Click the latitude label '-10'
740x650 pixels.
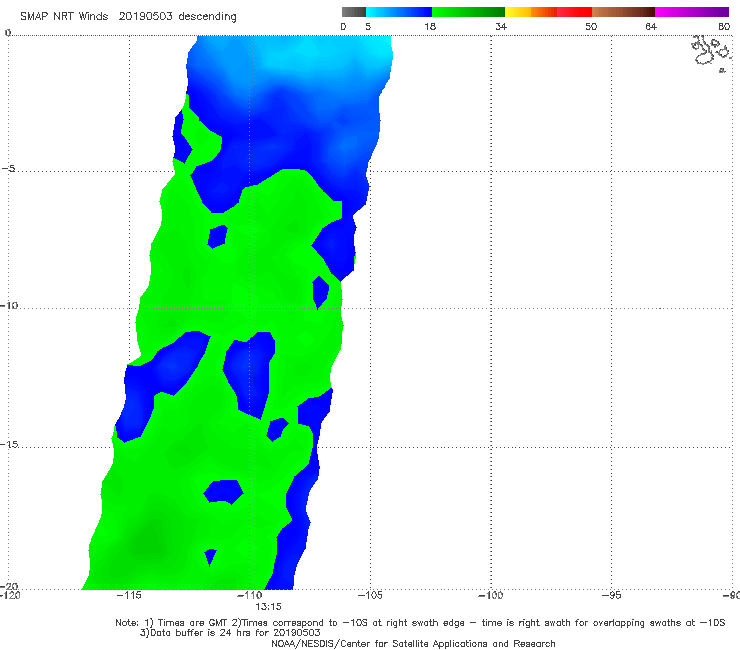(9, 305)
